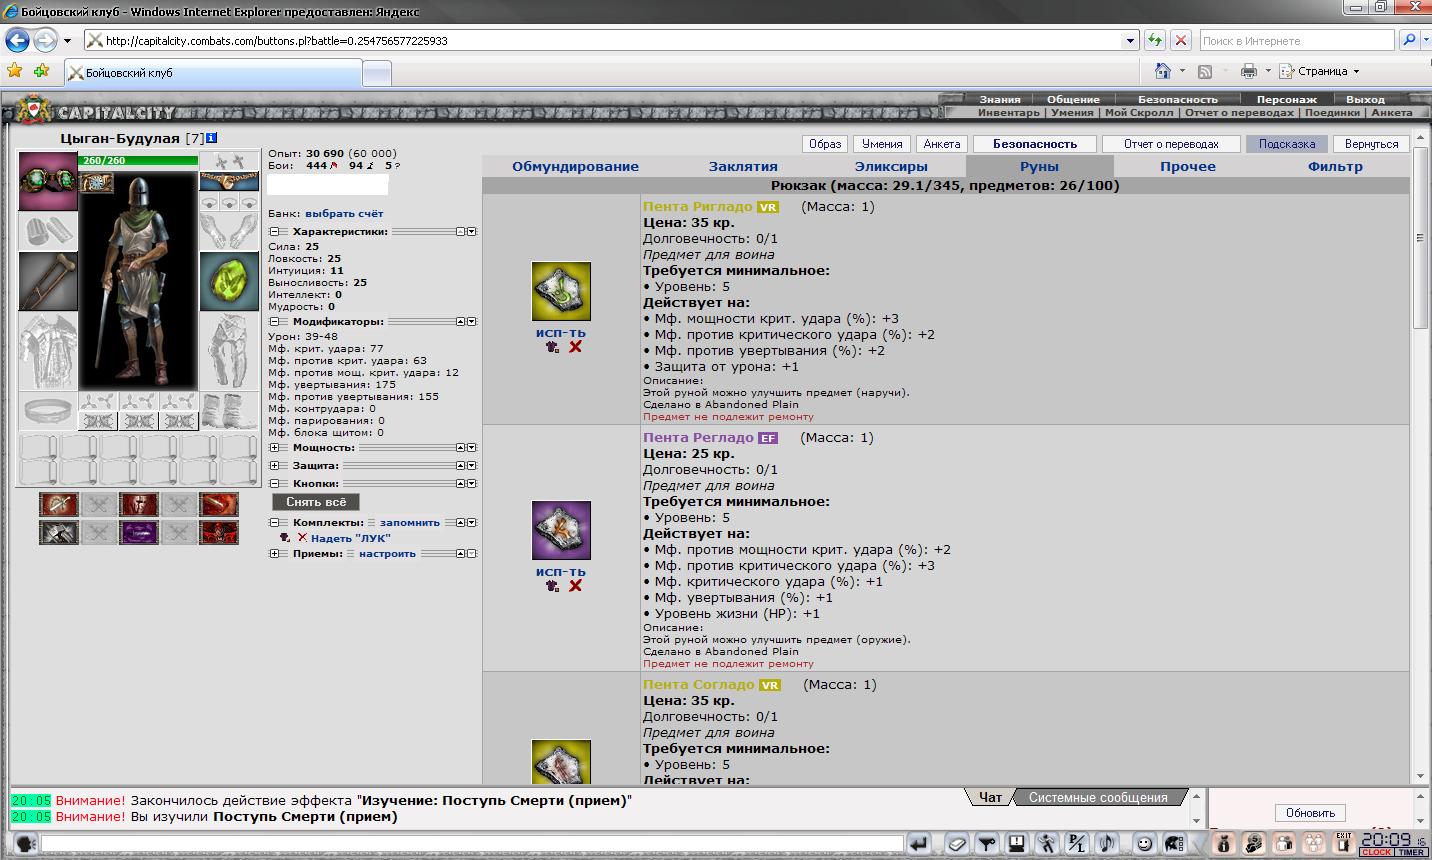Click the speaking head icon left of chat input
Image resolution: width=1432 pixels, height=860 pixels.
pyautogui.click(x=26, y=843)
